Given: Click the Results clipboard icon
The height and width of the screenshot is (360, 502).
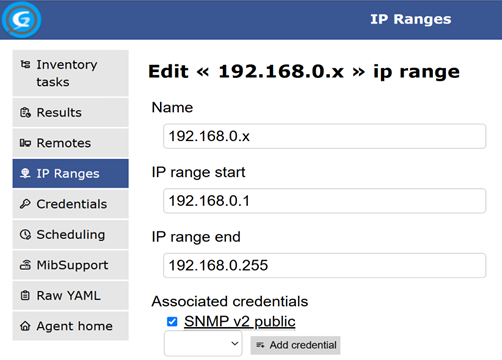Looking at the screenshot, I should [25, 113].
